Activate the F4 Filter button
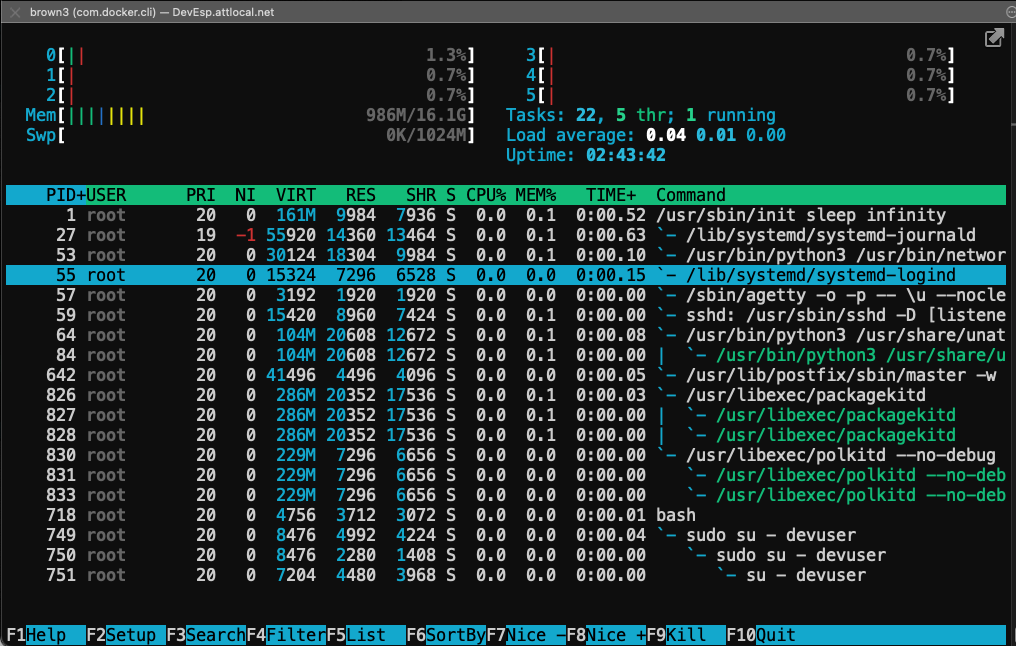The width and height of the screenshot is (1016, 646). pyautogui.click(x=286, y=635)
